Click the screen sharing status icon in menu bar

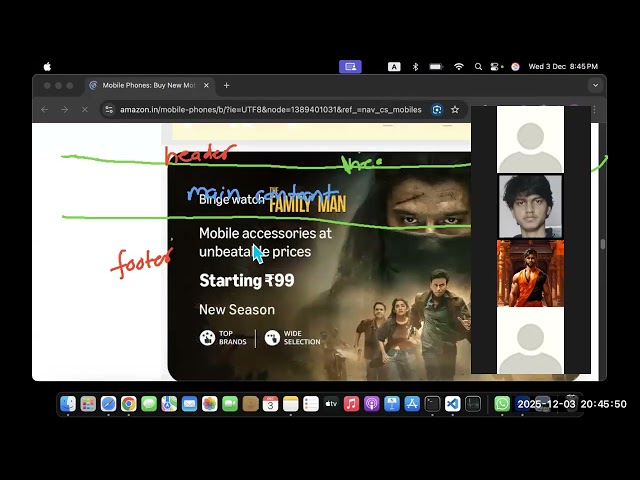coord(350,67)
